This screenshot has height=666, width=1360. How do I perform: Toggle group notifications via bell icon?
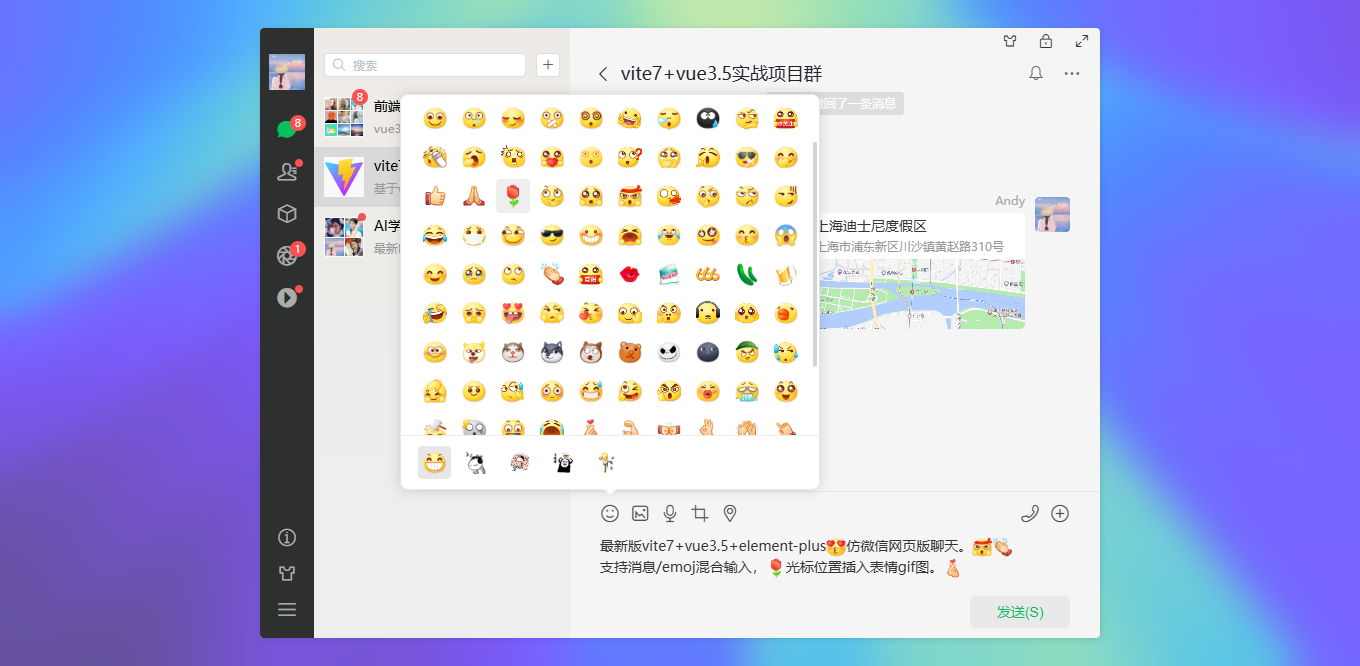(1036, 73)
